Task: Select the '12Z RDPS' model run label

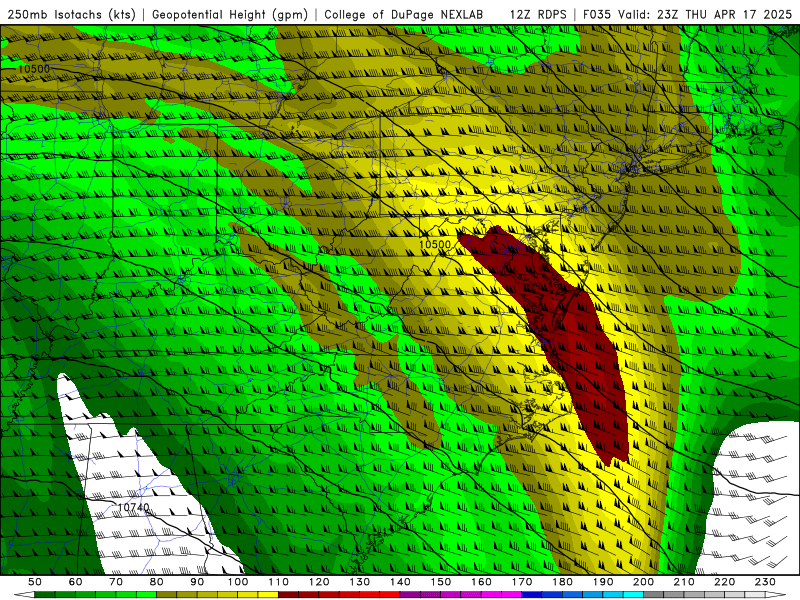Action: coord(538,14)
